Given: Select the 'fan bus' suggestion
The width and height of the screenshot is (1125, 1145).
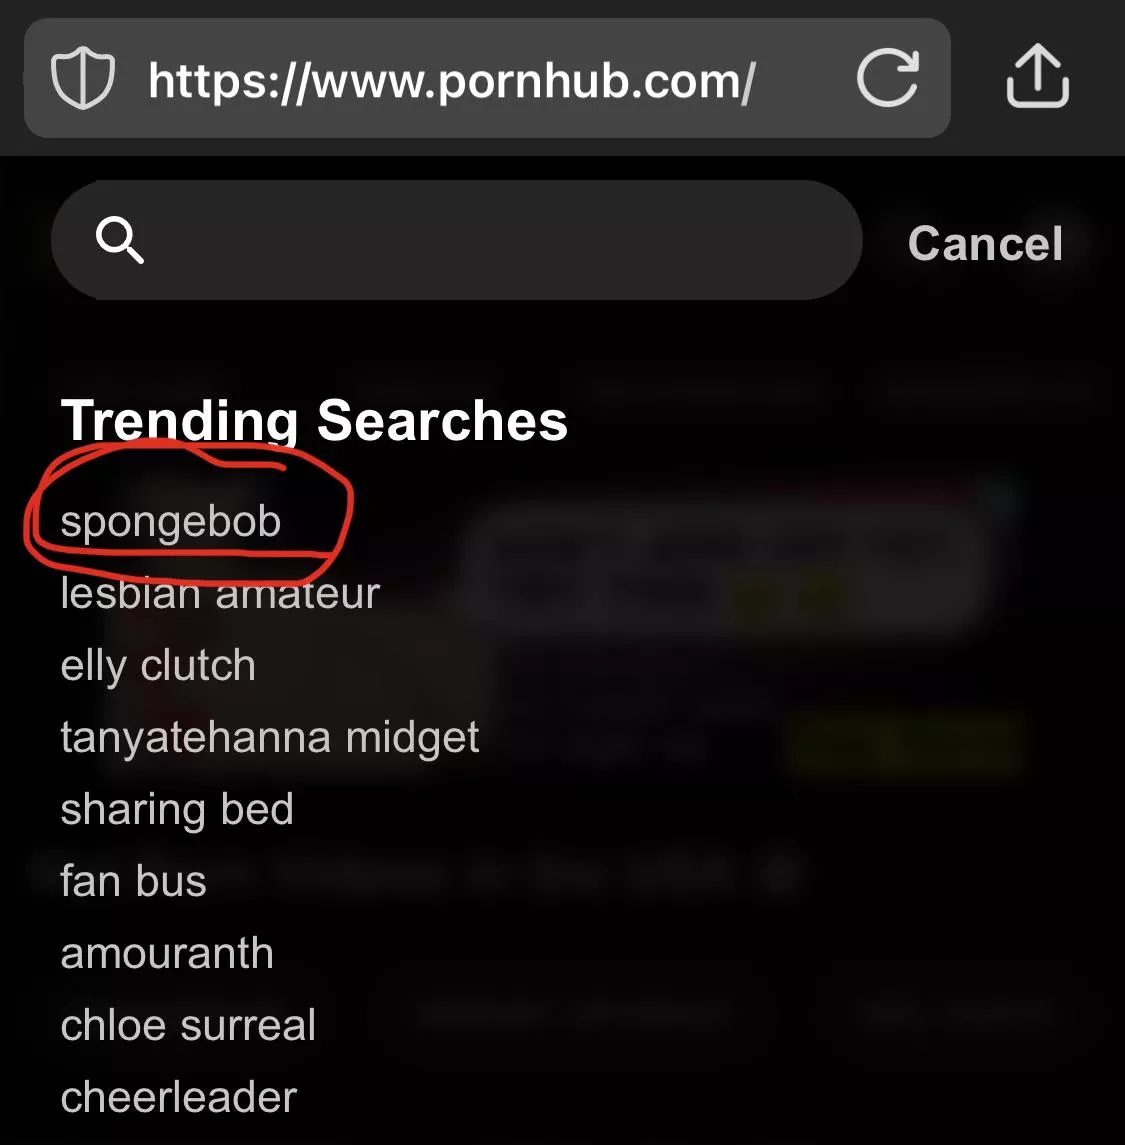Looking at the screenshot, I should [x=133, y=881].
